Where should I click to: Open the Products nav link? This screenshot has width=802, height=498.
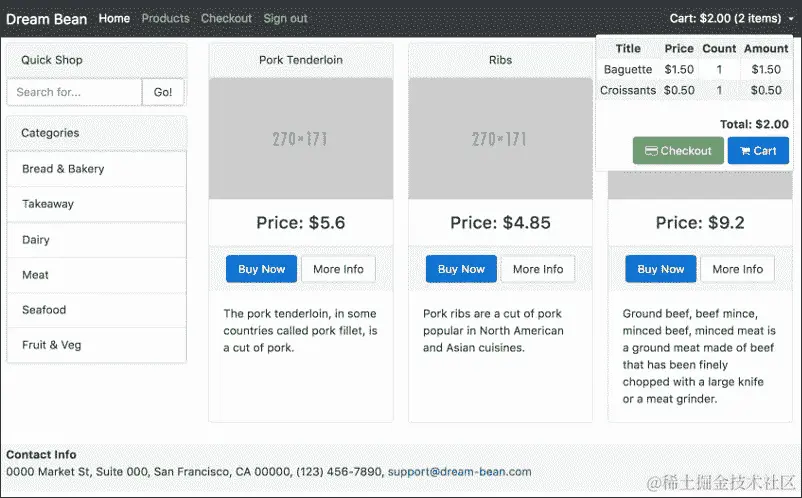[x=165, y=18]
